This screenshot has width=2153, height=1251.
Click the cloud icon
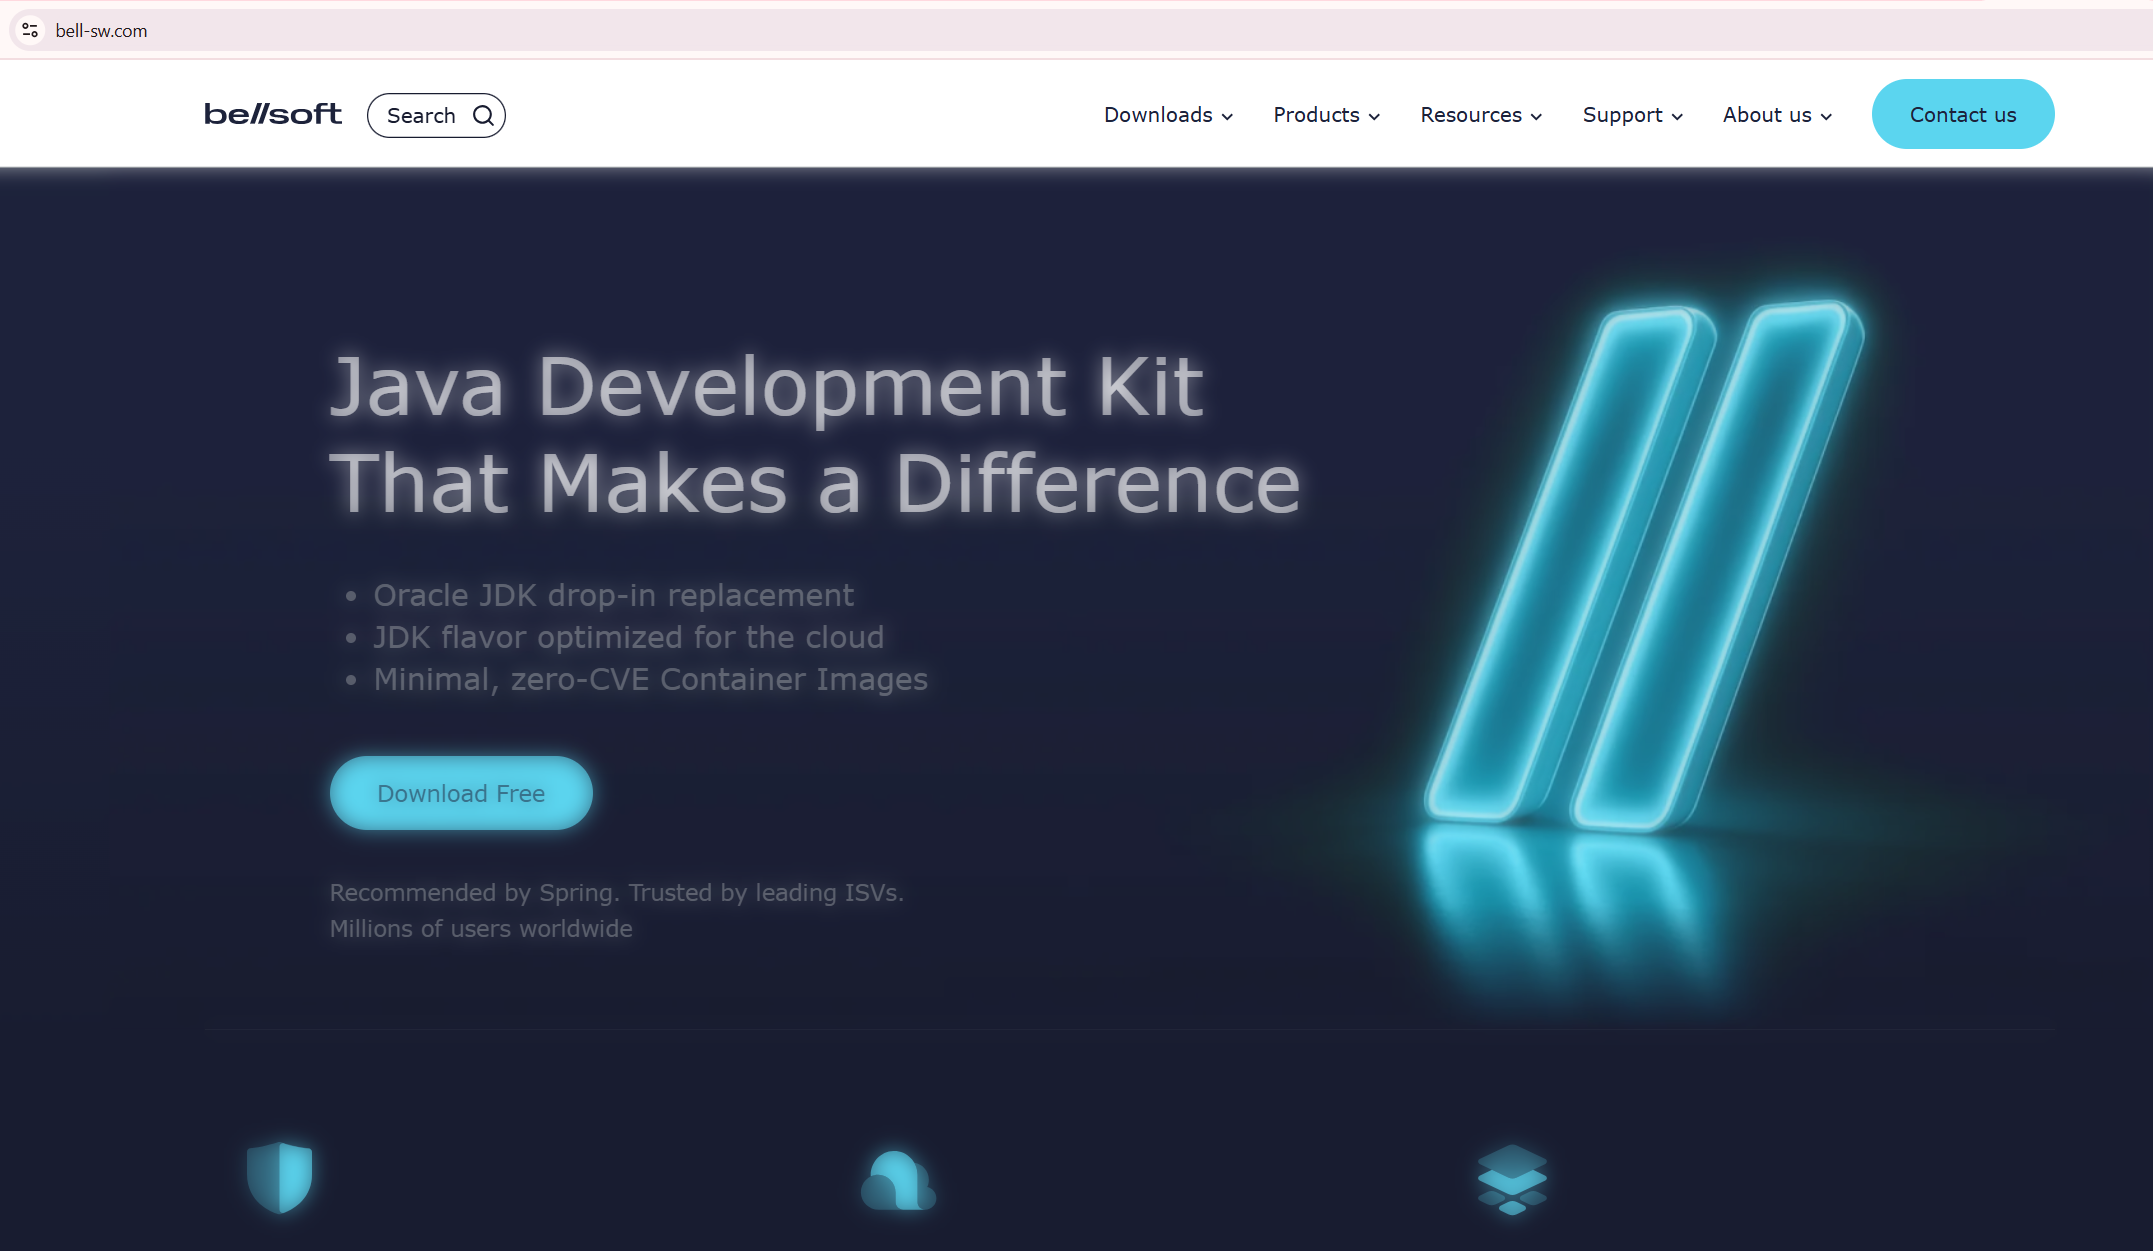pyautogui.click(x=897, y=1181)
